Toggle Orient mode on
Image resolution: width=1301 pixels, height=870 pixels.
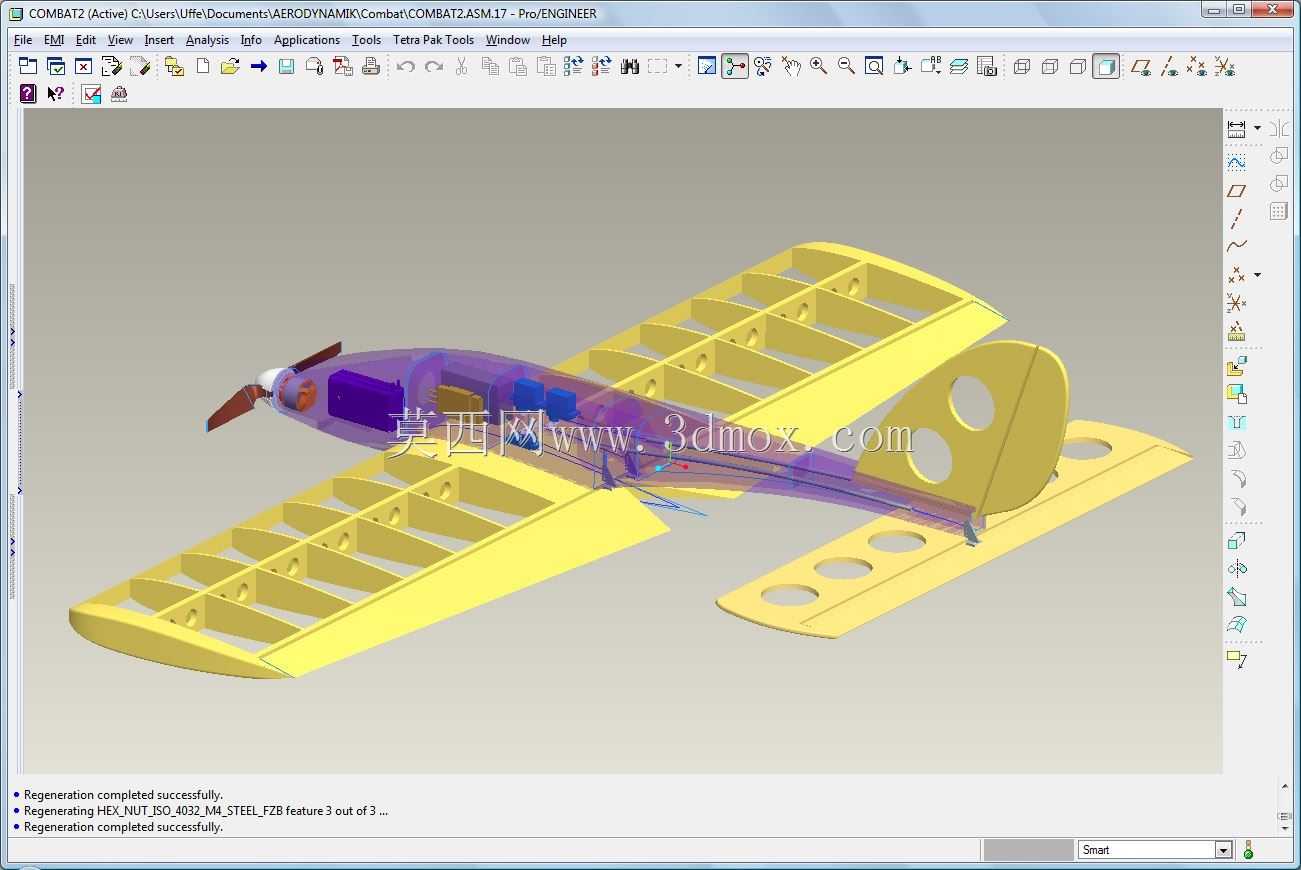pyautogui.click(x=763, y=66)
